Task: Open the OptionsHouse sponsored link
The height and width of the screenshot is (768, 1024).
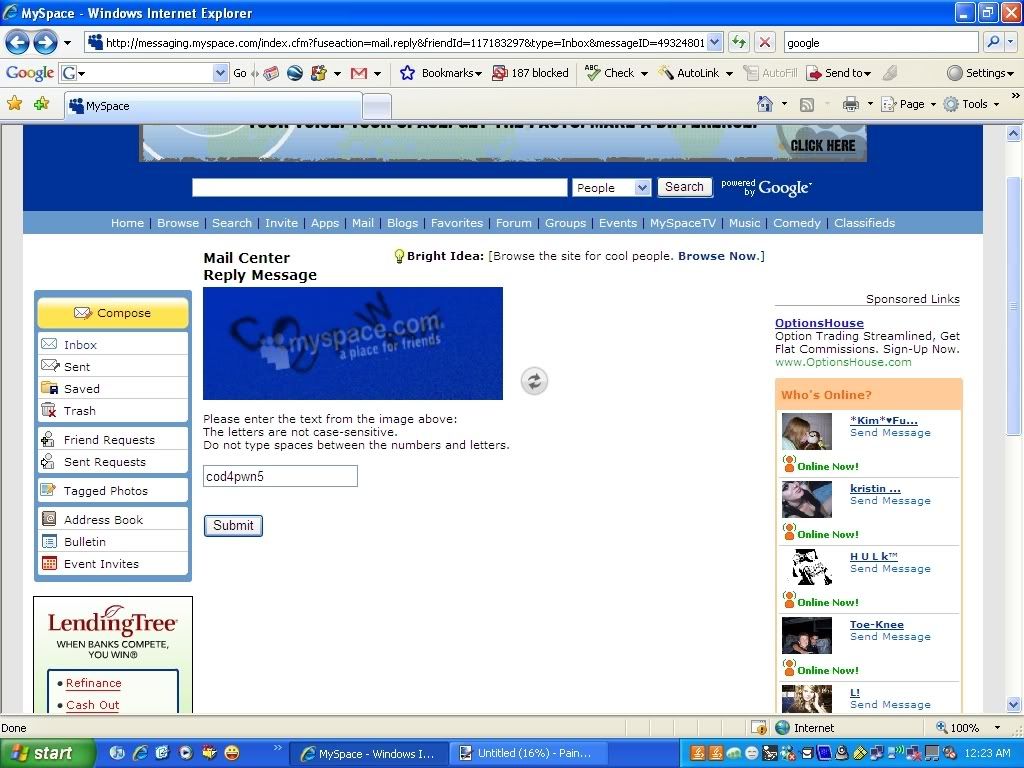Action: coord(819,323)
